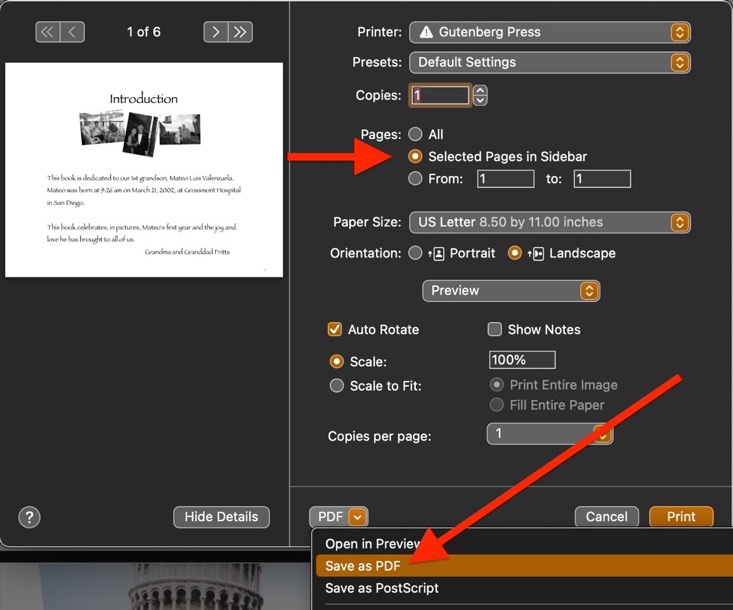Open the Paper Size US Letter dropdown
Screen dimensions: 733x610
pyautogui.click(x=550, y=222)
